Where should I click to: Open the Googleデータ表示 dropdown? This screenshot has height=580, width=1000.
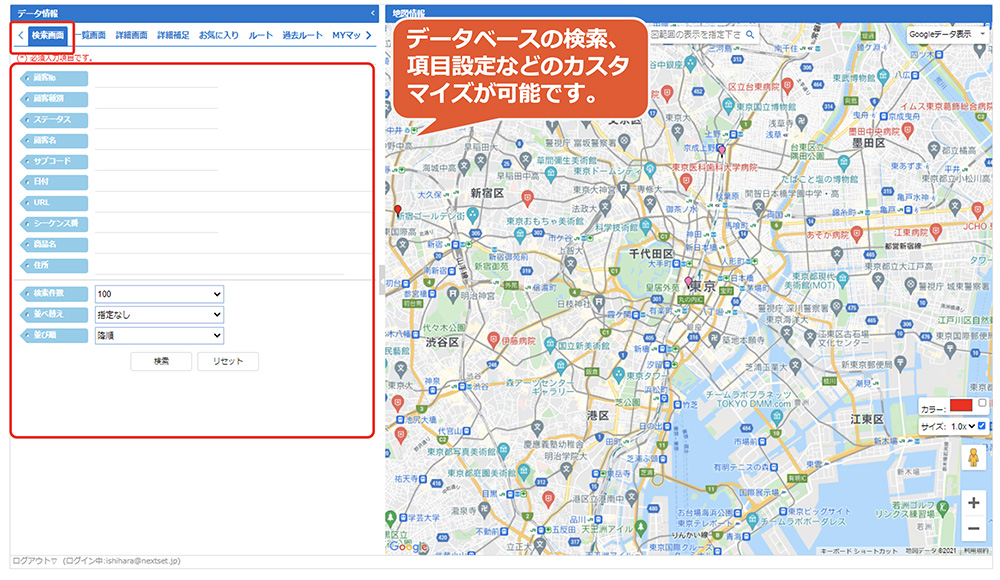coord(947,34)
